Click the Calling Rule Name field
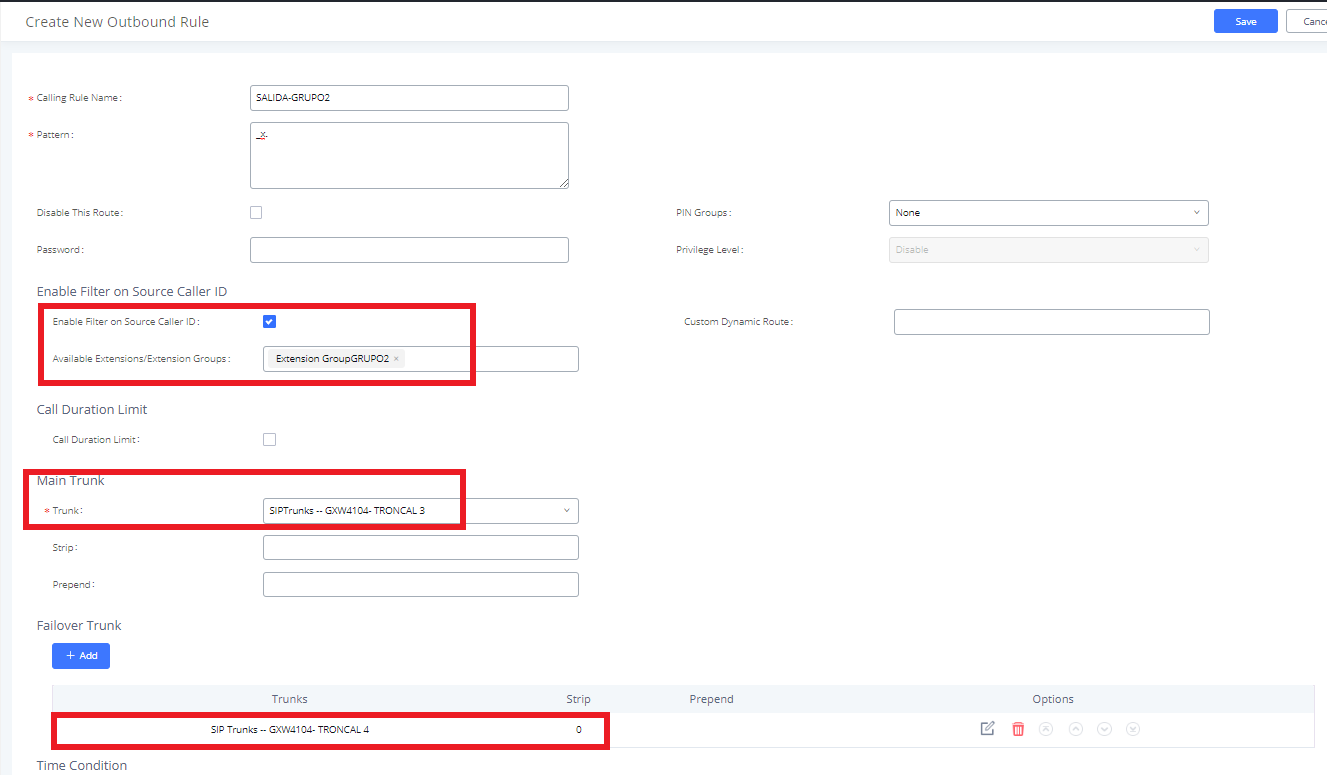The height and width of the screenshot is (775, 1327). coord(409,97)
